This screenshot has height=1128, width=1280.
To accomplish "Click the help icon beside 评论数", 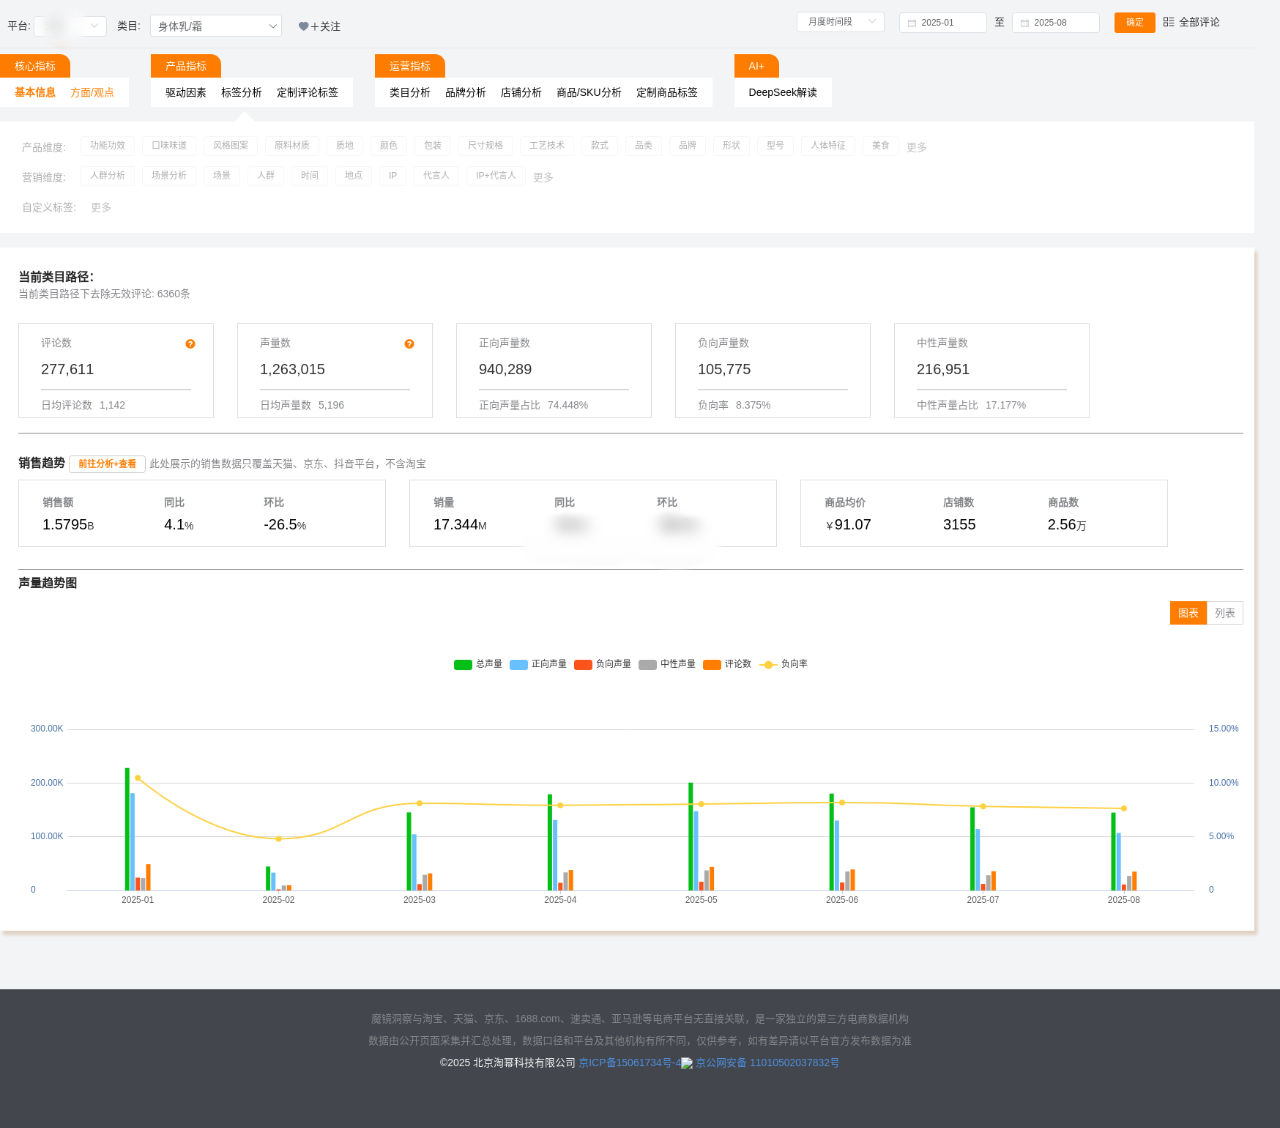I will tap(190, 344).
